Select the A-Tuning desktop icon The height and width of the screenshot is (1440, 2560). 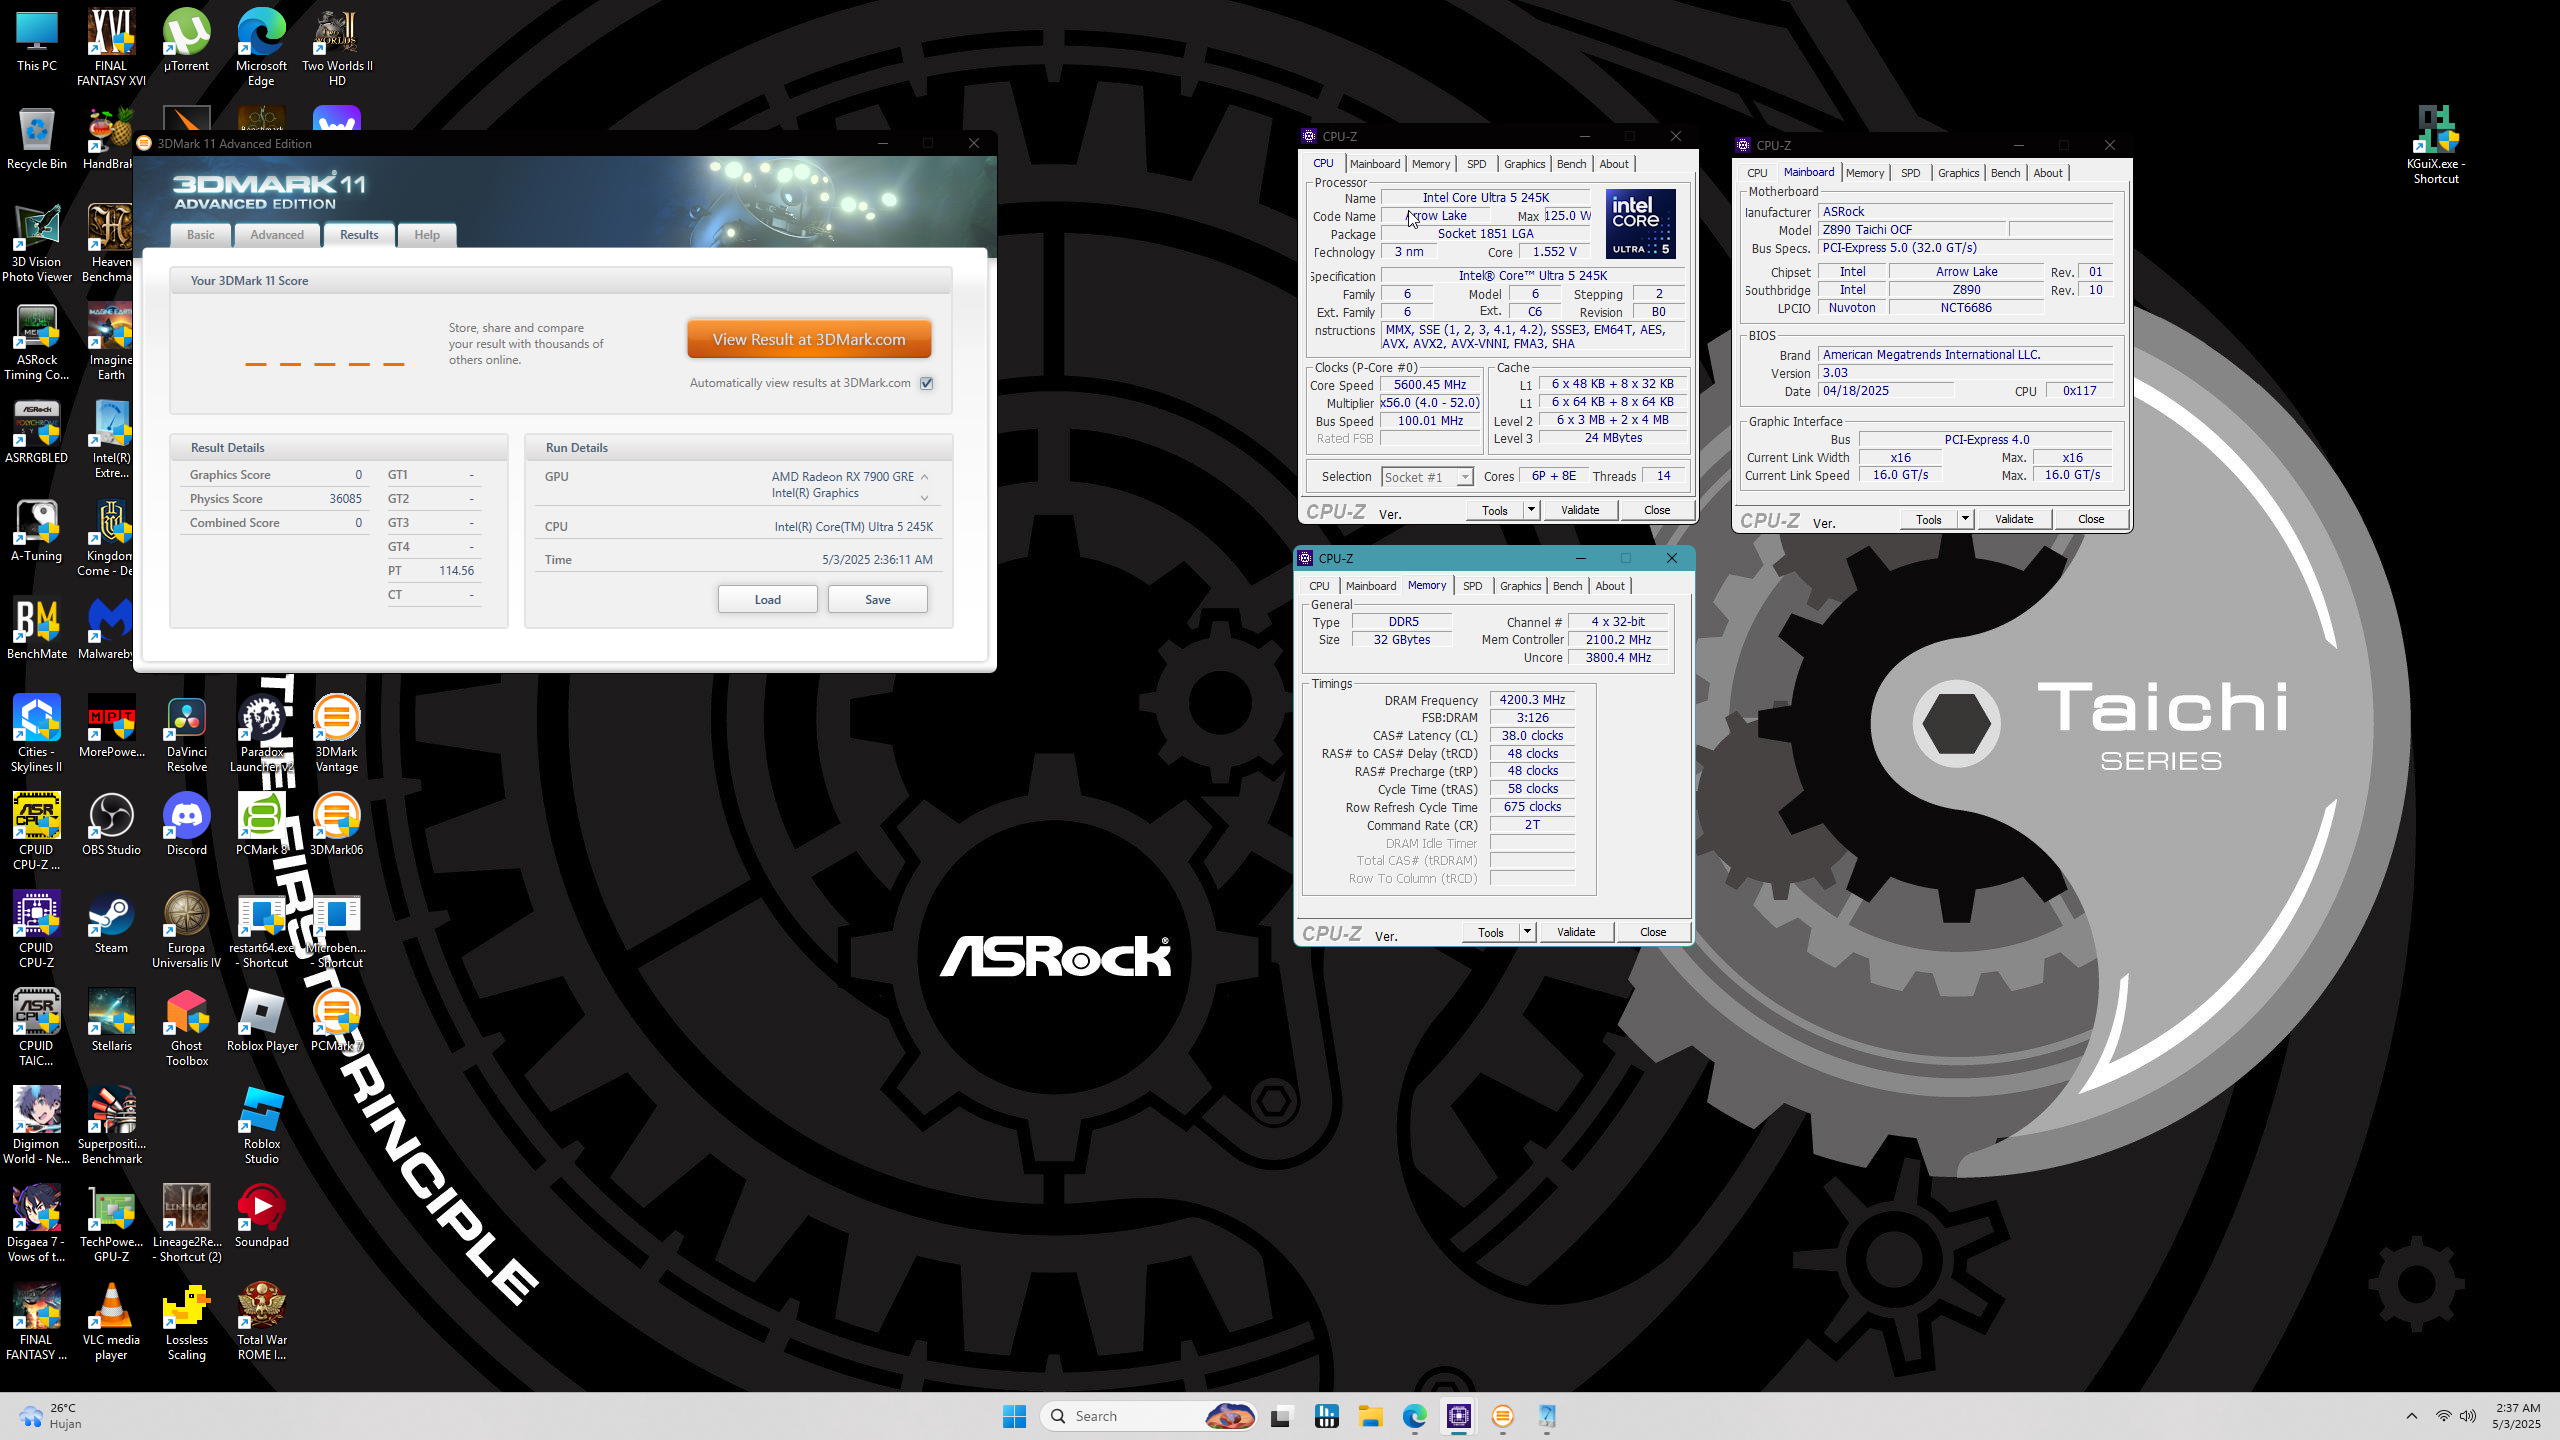point(37,531)
